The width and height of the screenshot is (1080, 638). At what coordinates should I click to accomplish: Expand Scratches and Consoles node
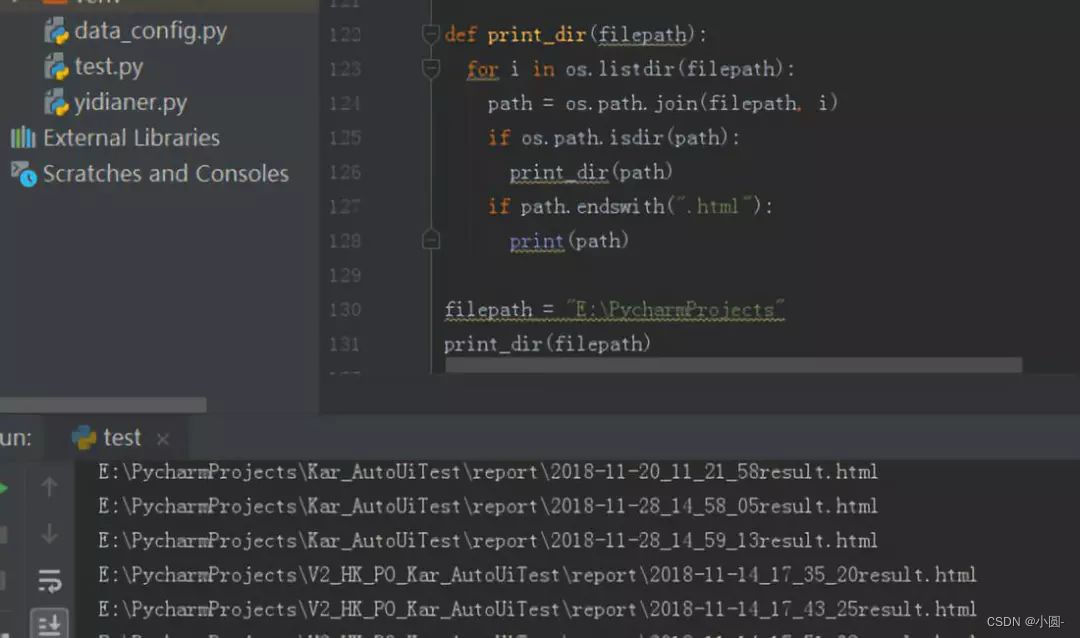[x=165, y=174]
